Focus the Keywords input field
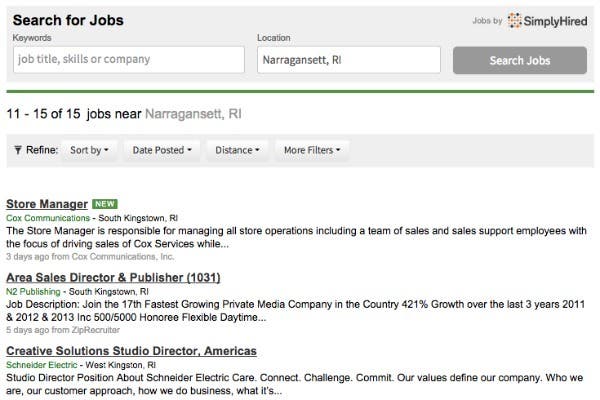Viewport: 600px width, 400px height. coord(128,60)
